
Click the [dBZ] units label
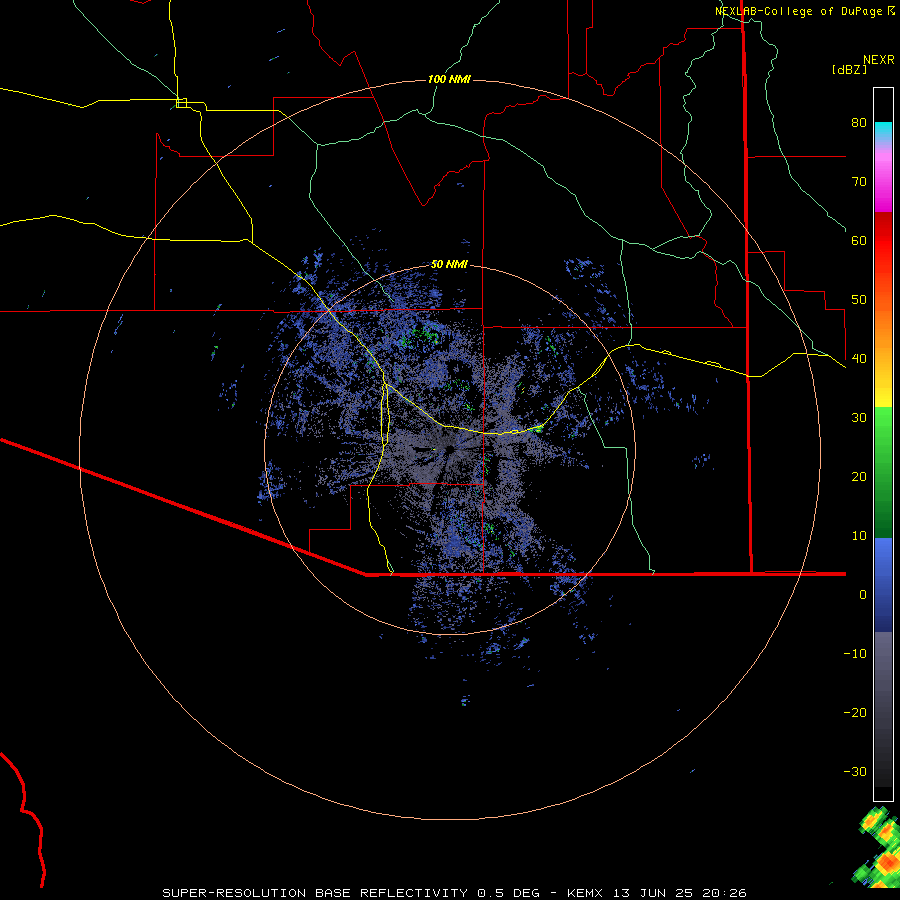[849, 69]
